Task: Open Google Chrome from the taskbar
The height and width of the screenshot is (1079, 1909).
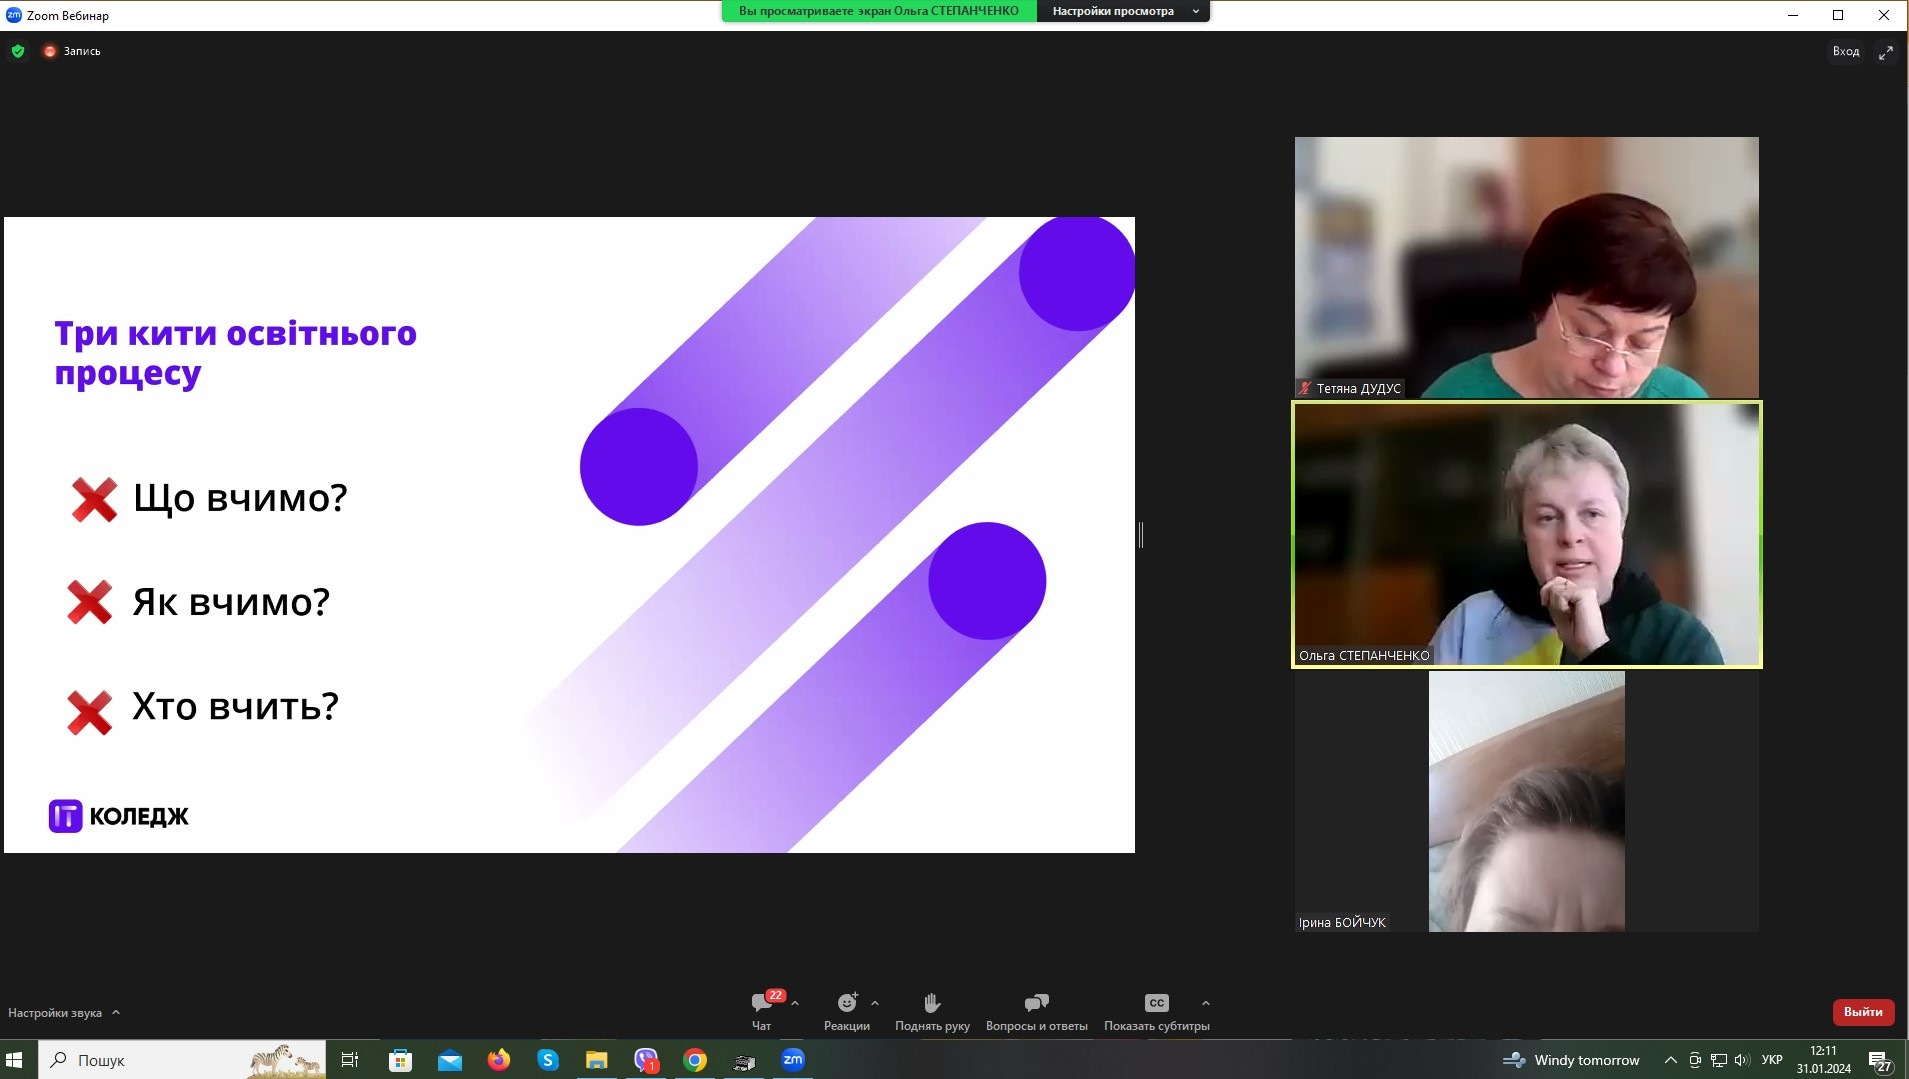Action: pos(695,1060)
